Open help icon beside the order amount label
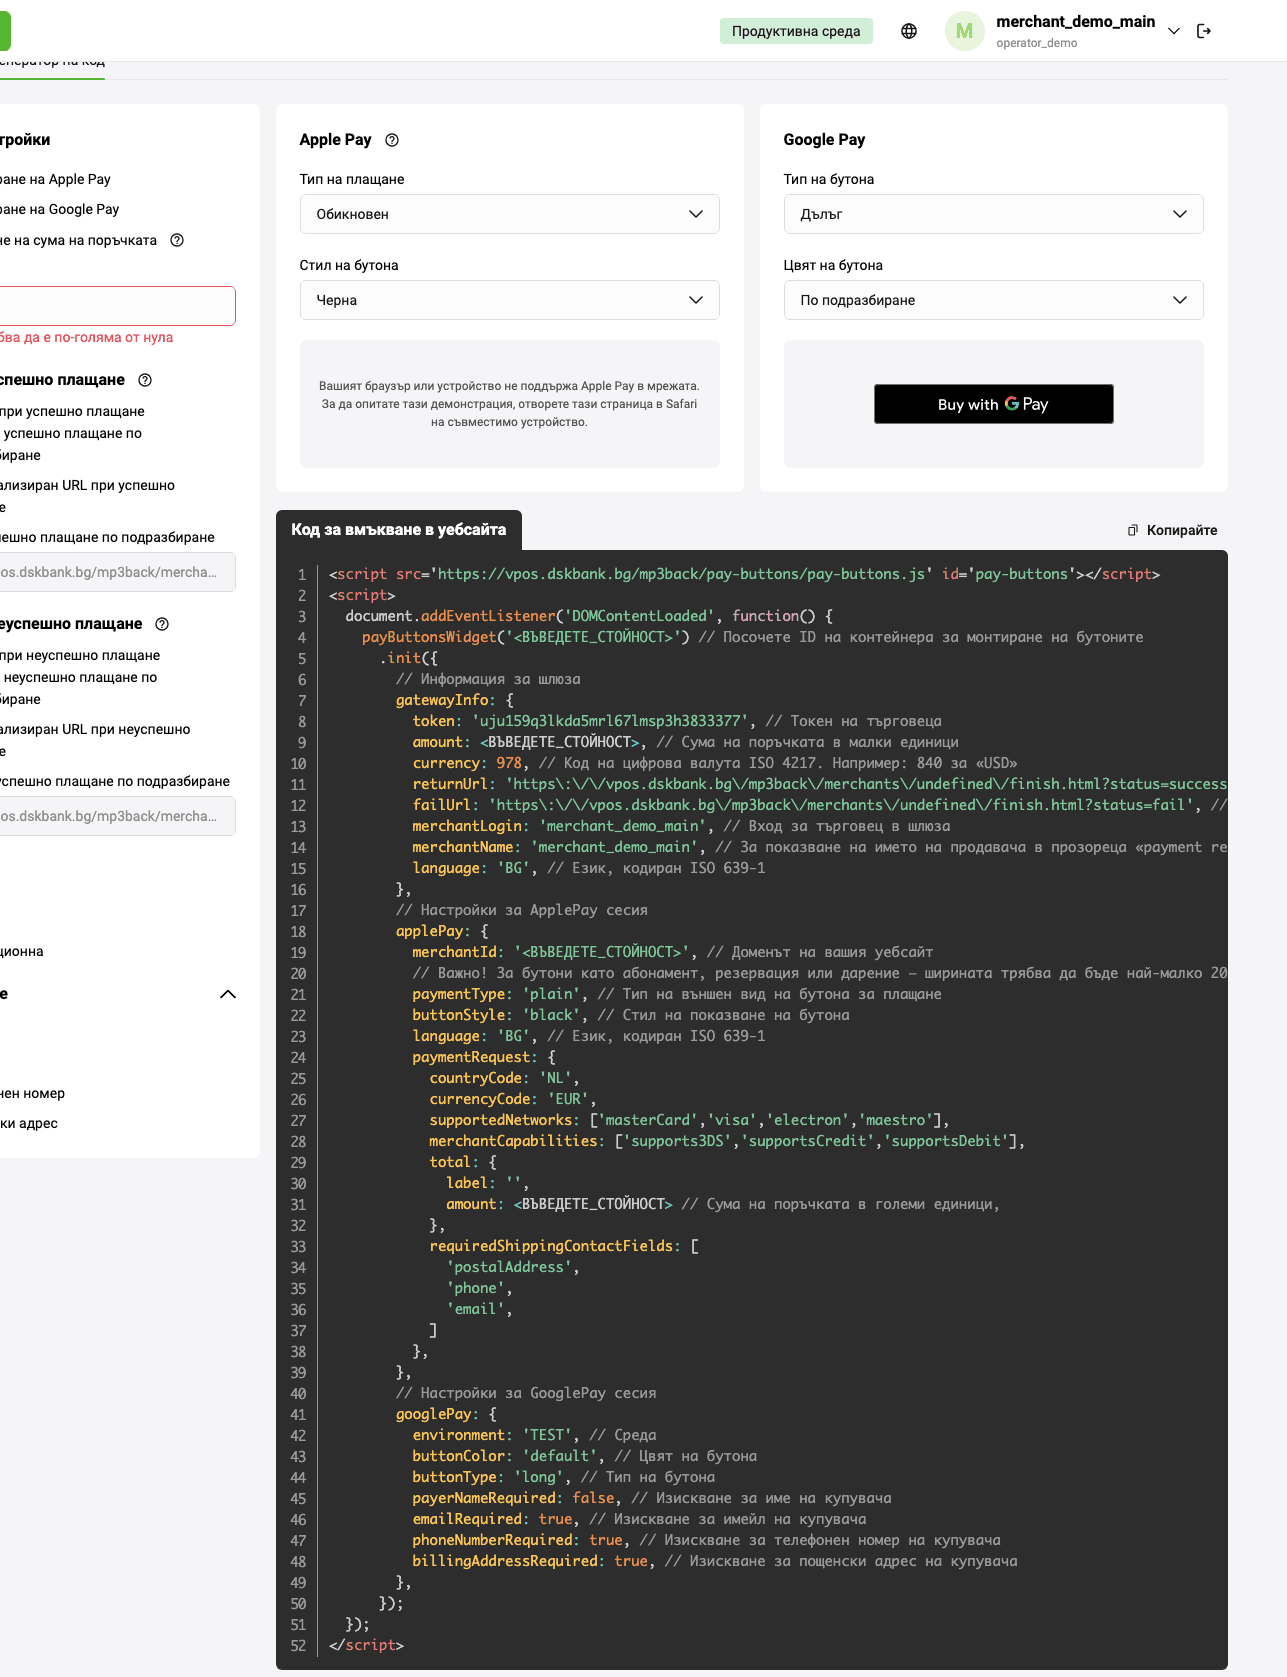Screen dimensions: 1287x1677 [x=177, y=240]
